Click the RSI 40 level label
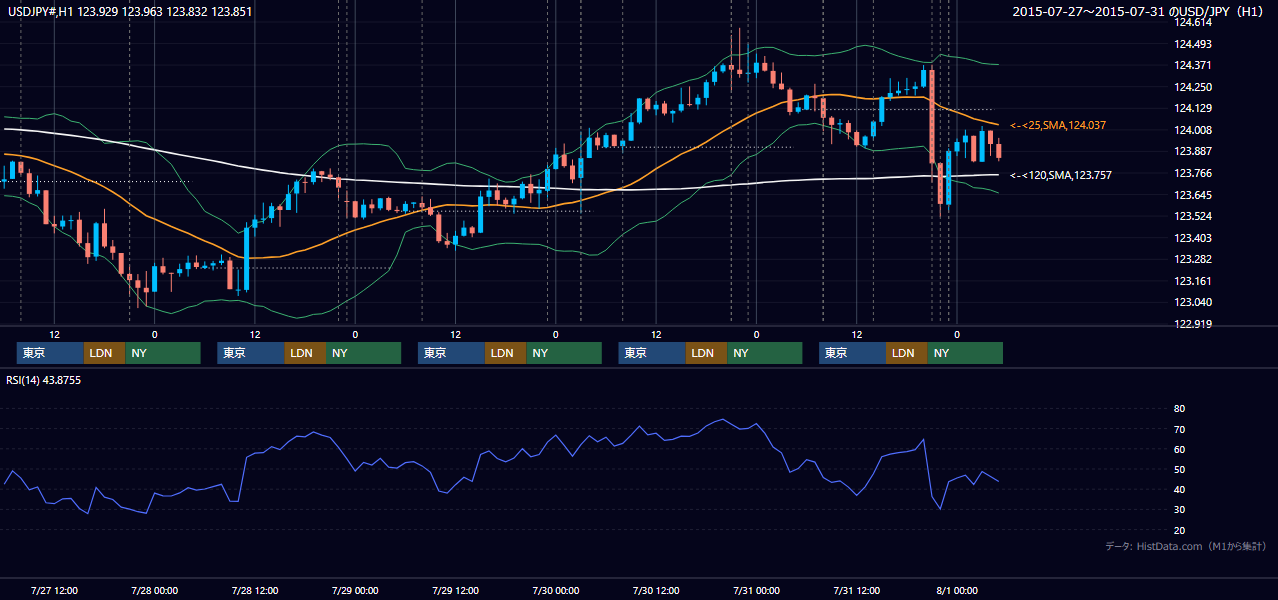This screenshot has height=600, width=1278. click(x=1179, y=489)
